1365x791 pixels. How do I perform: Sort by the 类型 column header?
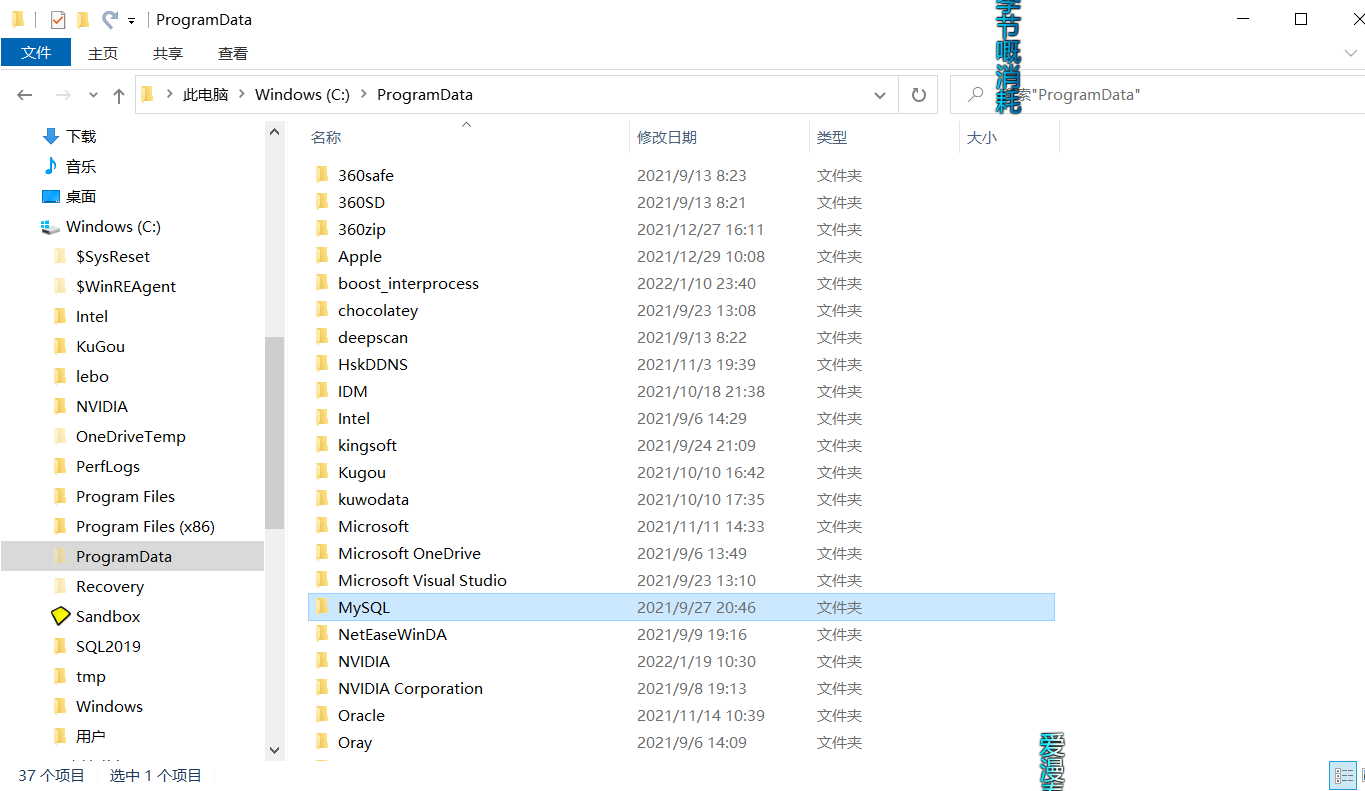[832, 137]
